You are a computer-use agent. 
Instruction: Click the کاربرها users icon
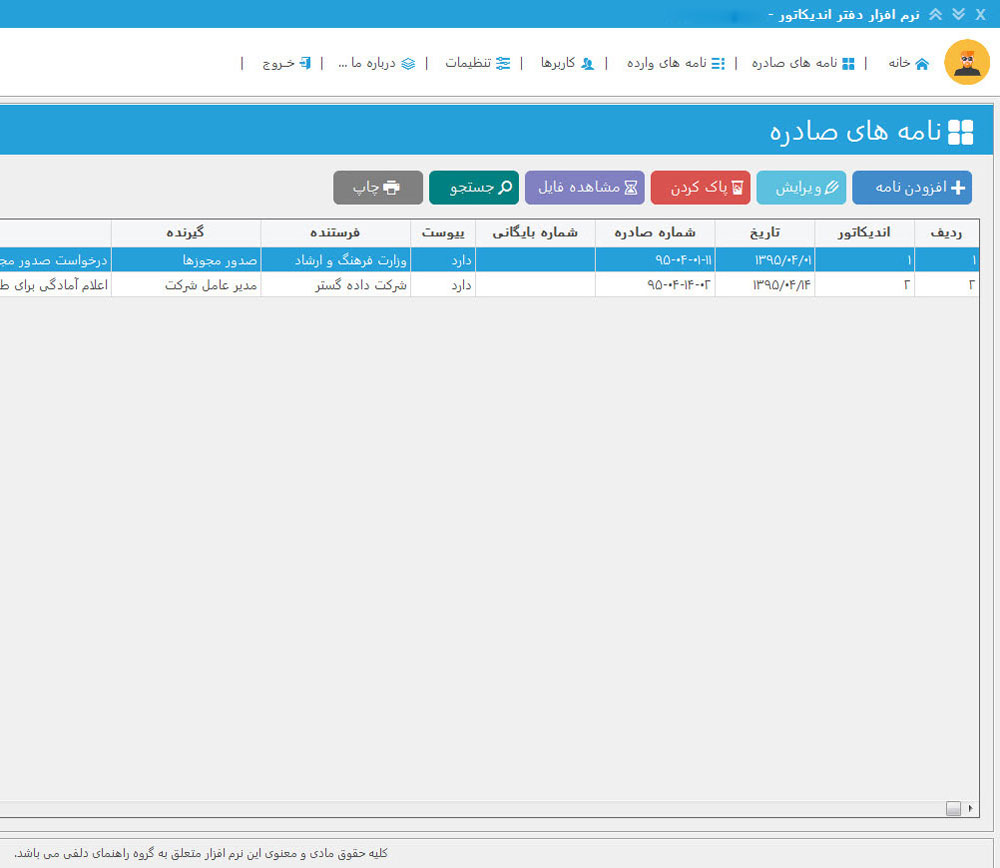[x=590, y=62]
